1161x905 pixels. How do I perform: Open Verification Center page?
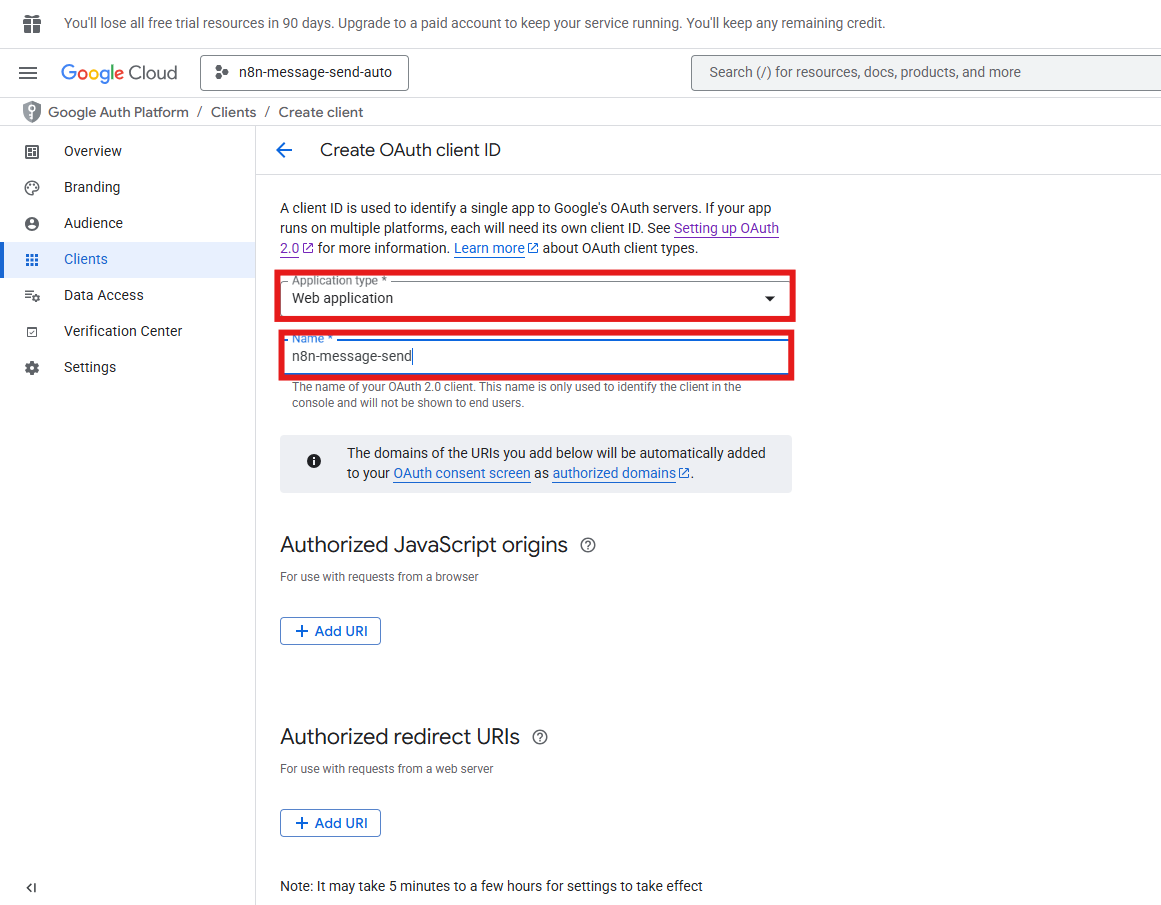(x=122, y=331)
